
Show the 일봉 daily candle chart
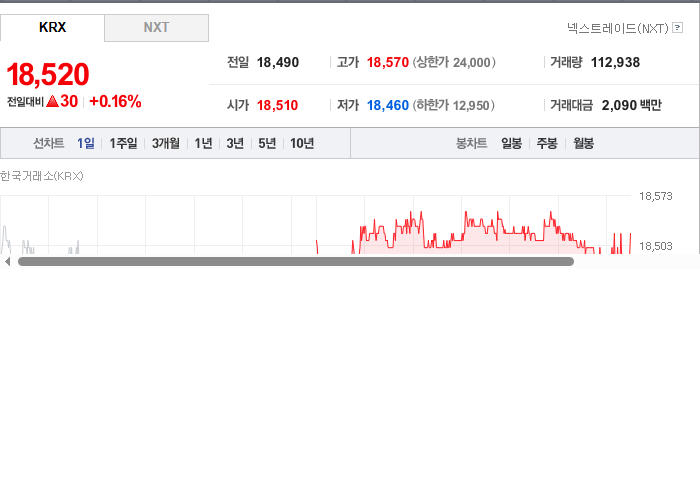pos(511,143)
